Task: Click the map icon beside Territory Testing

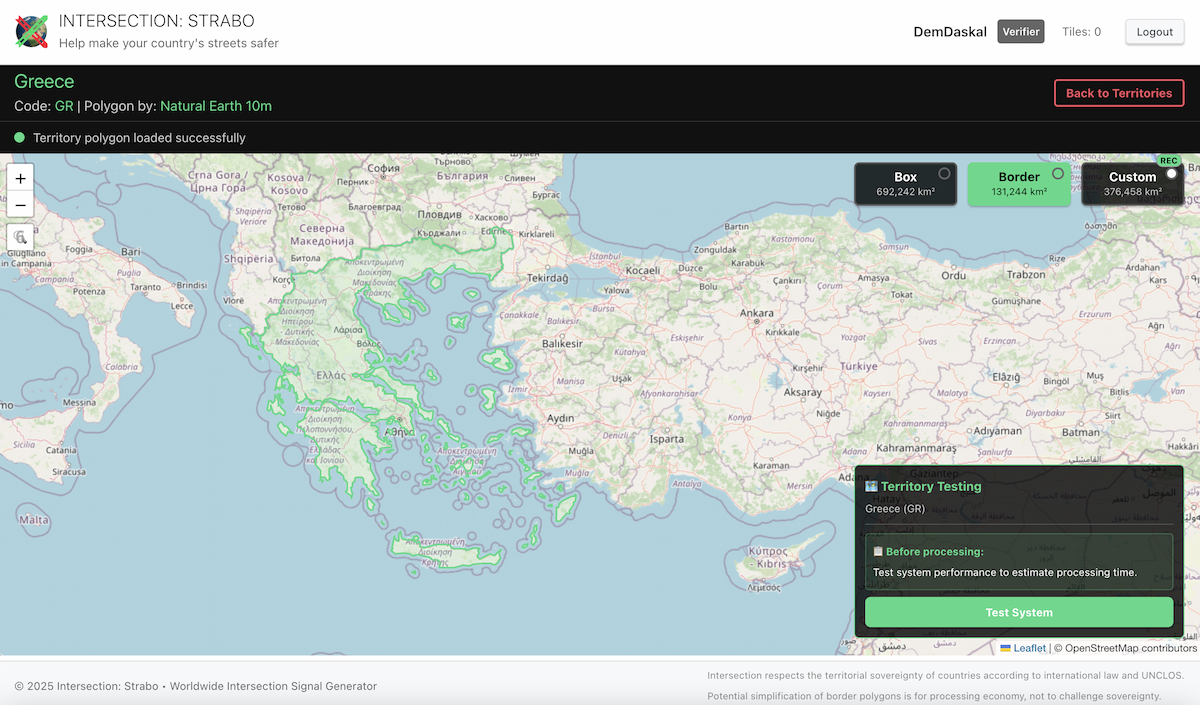Action: pyautogui.click(x=871, y=486)
